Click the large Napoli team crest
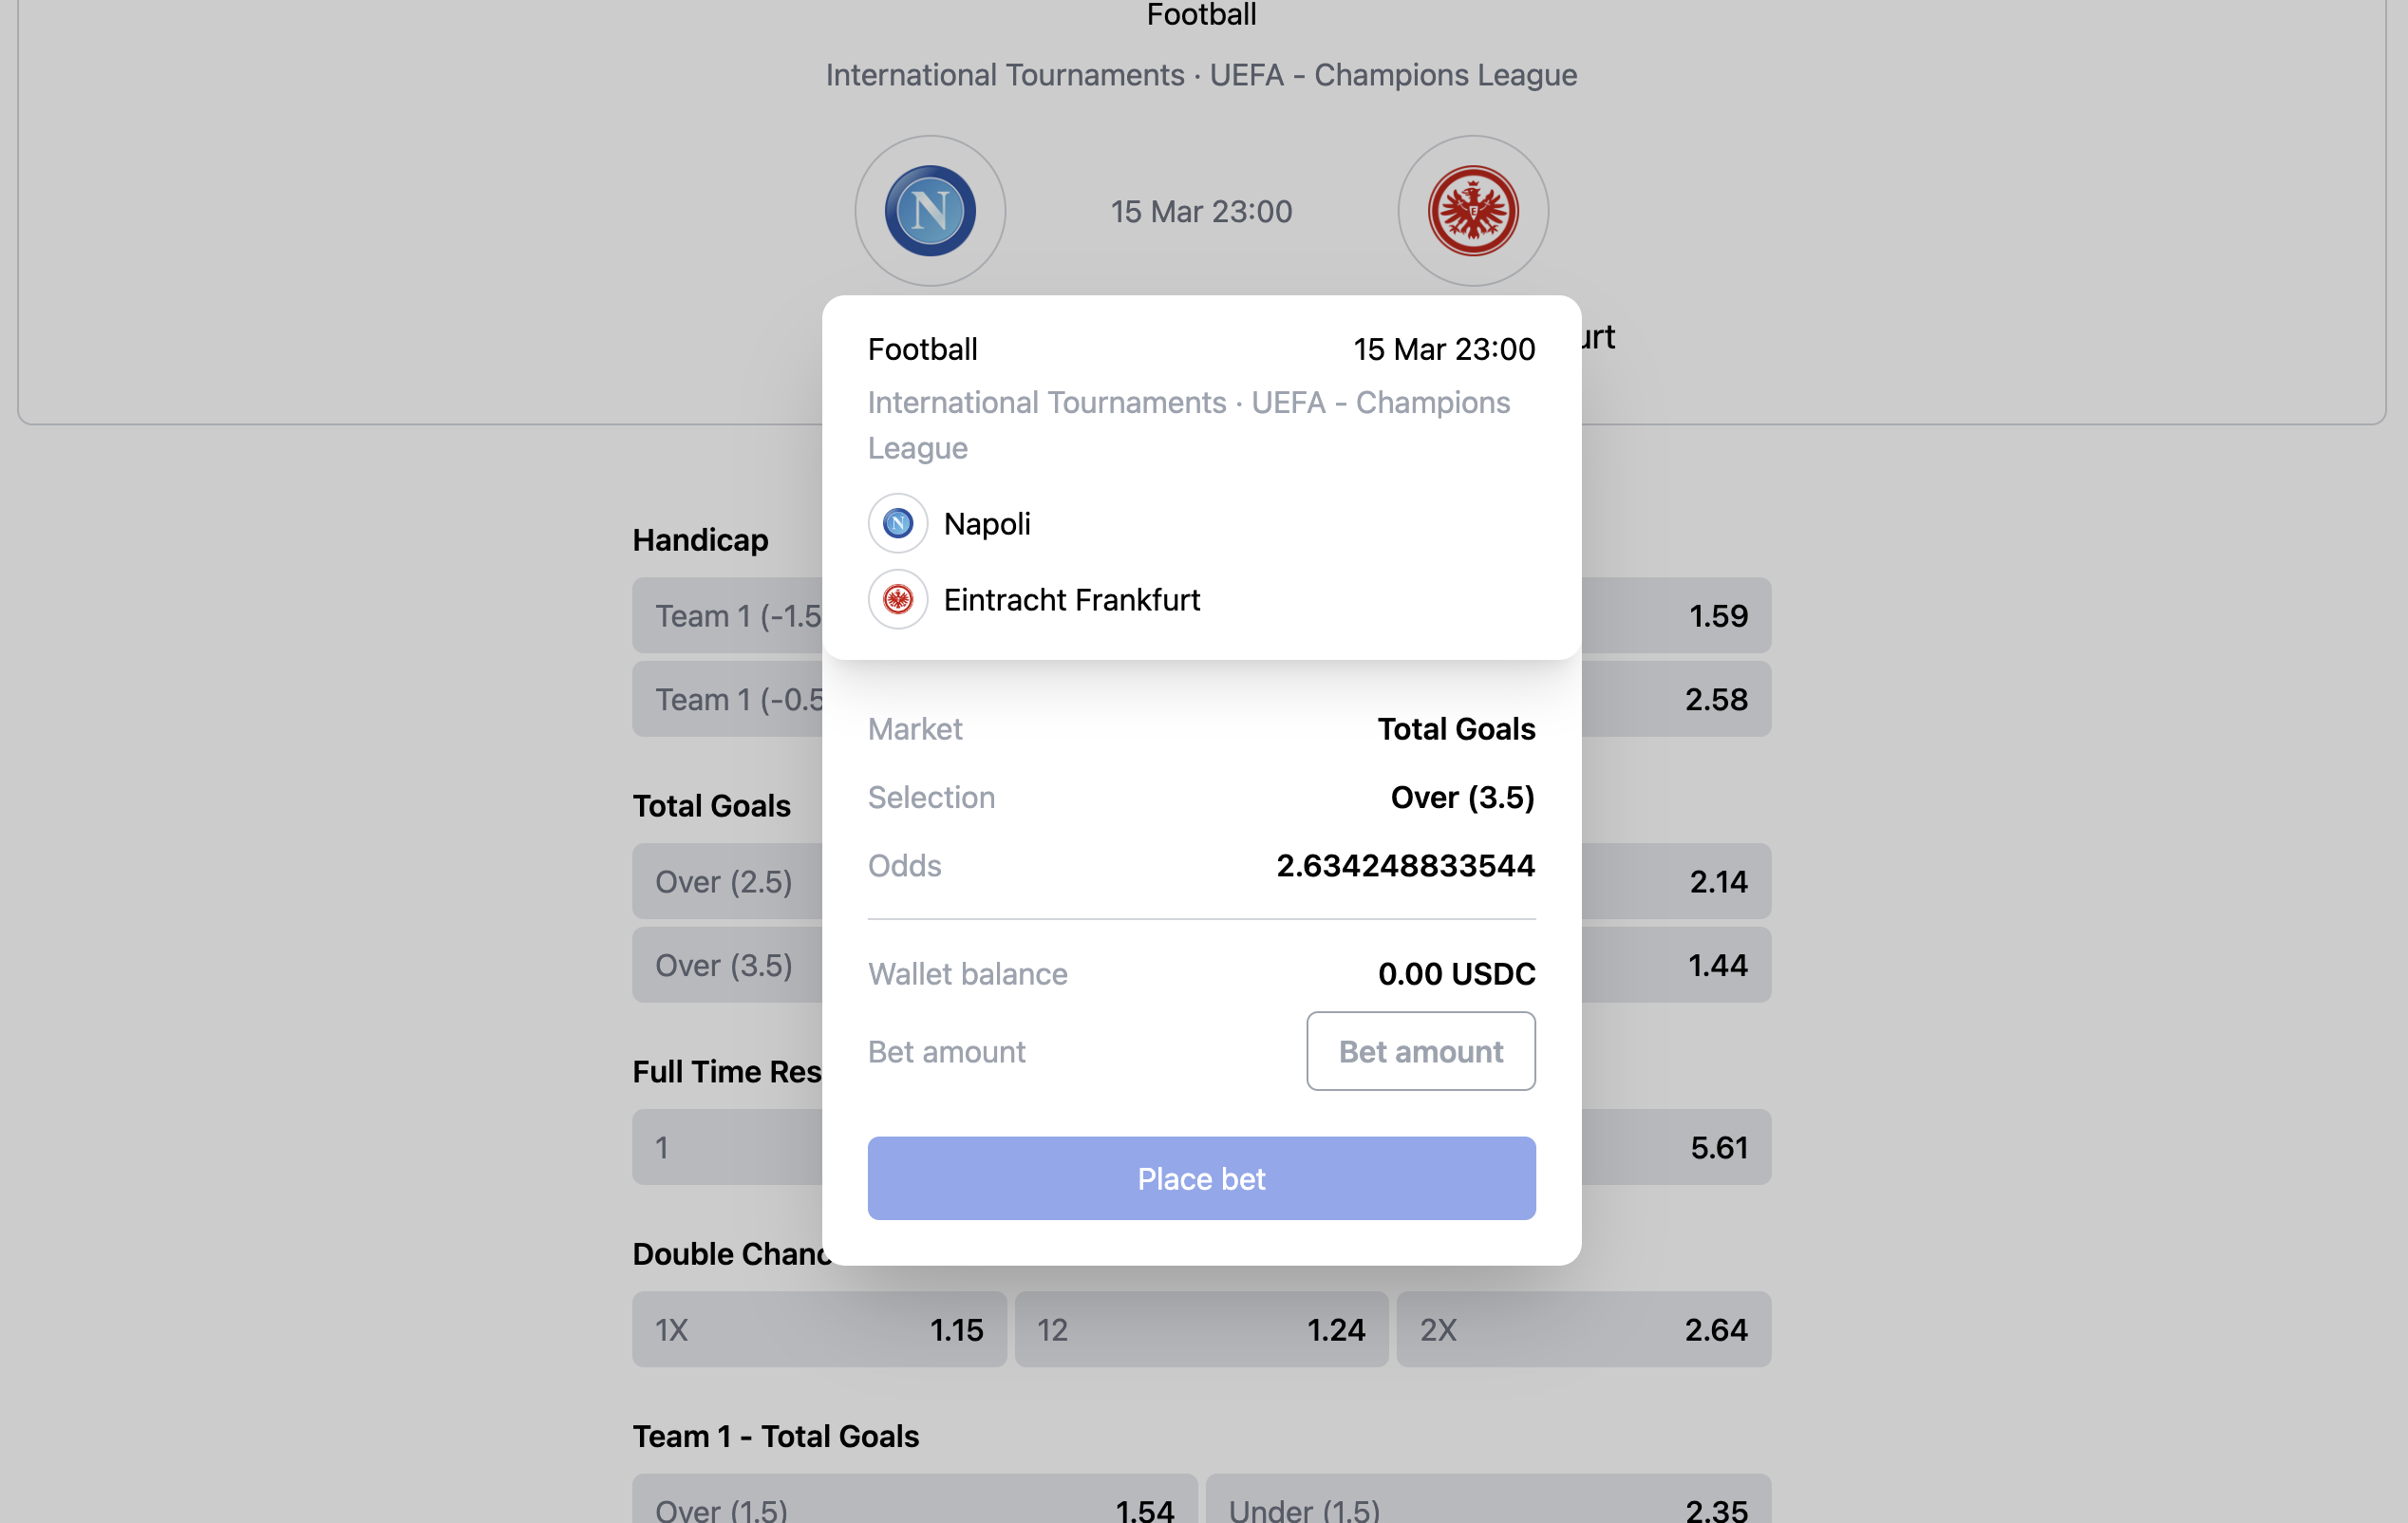This screenshot has height=1523, width=2408. 930,211
